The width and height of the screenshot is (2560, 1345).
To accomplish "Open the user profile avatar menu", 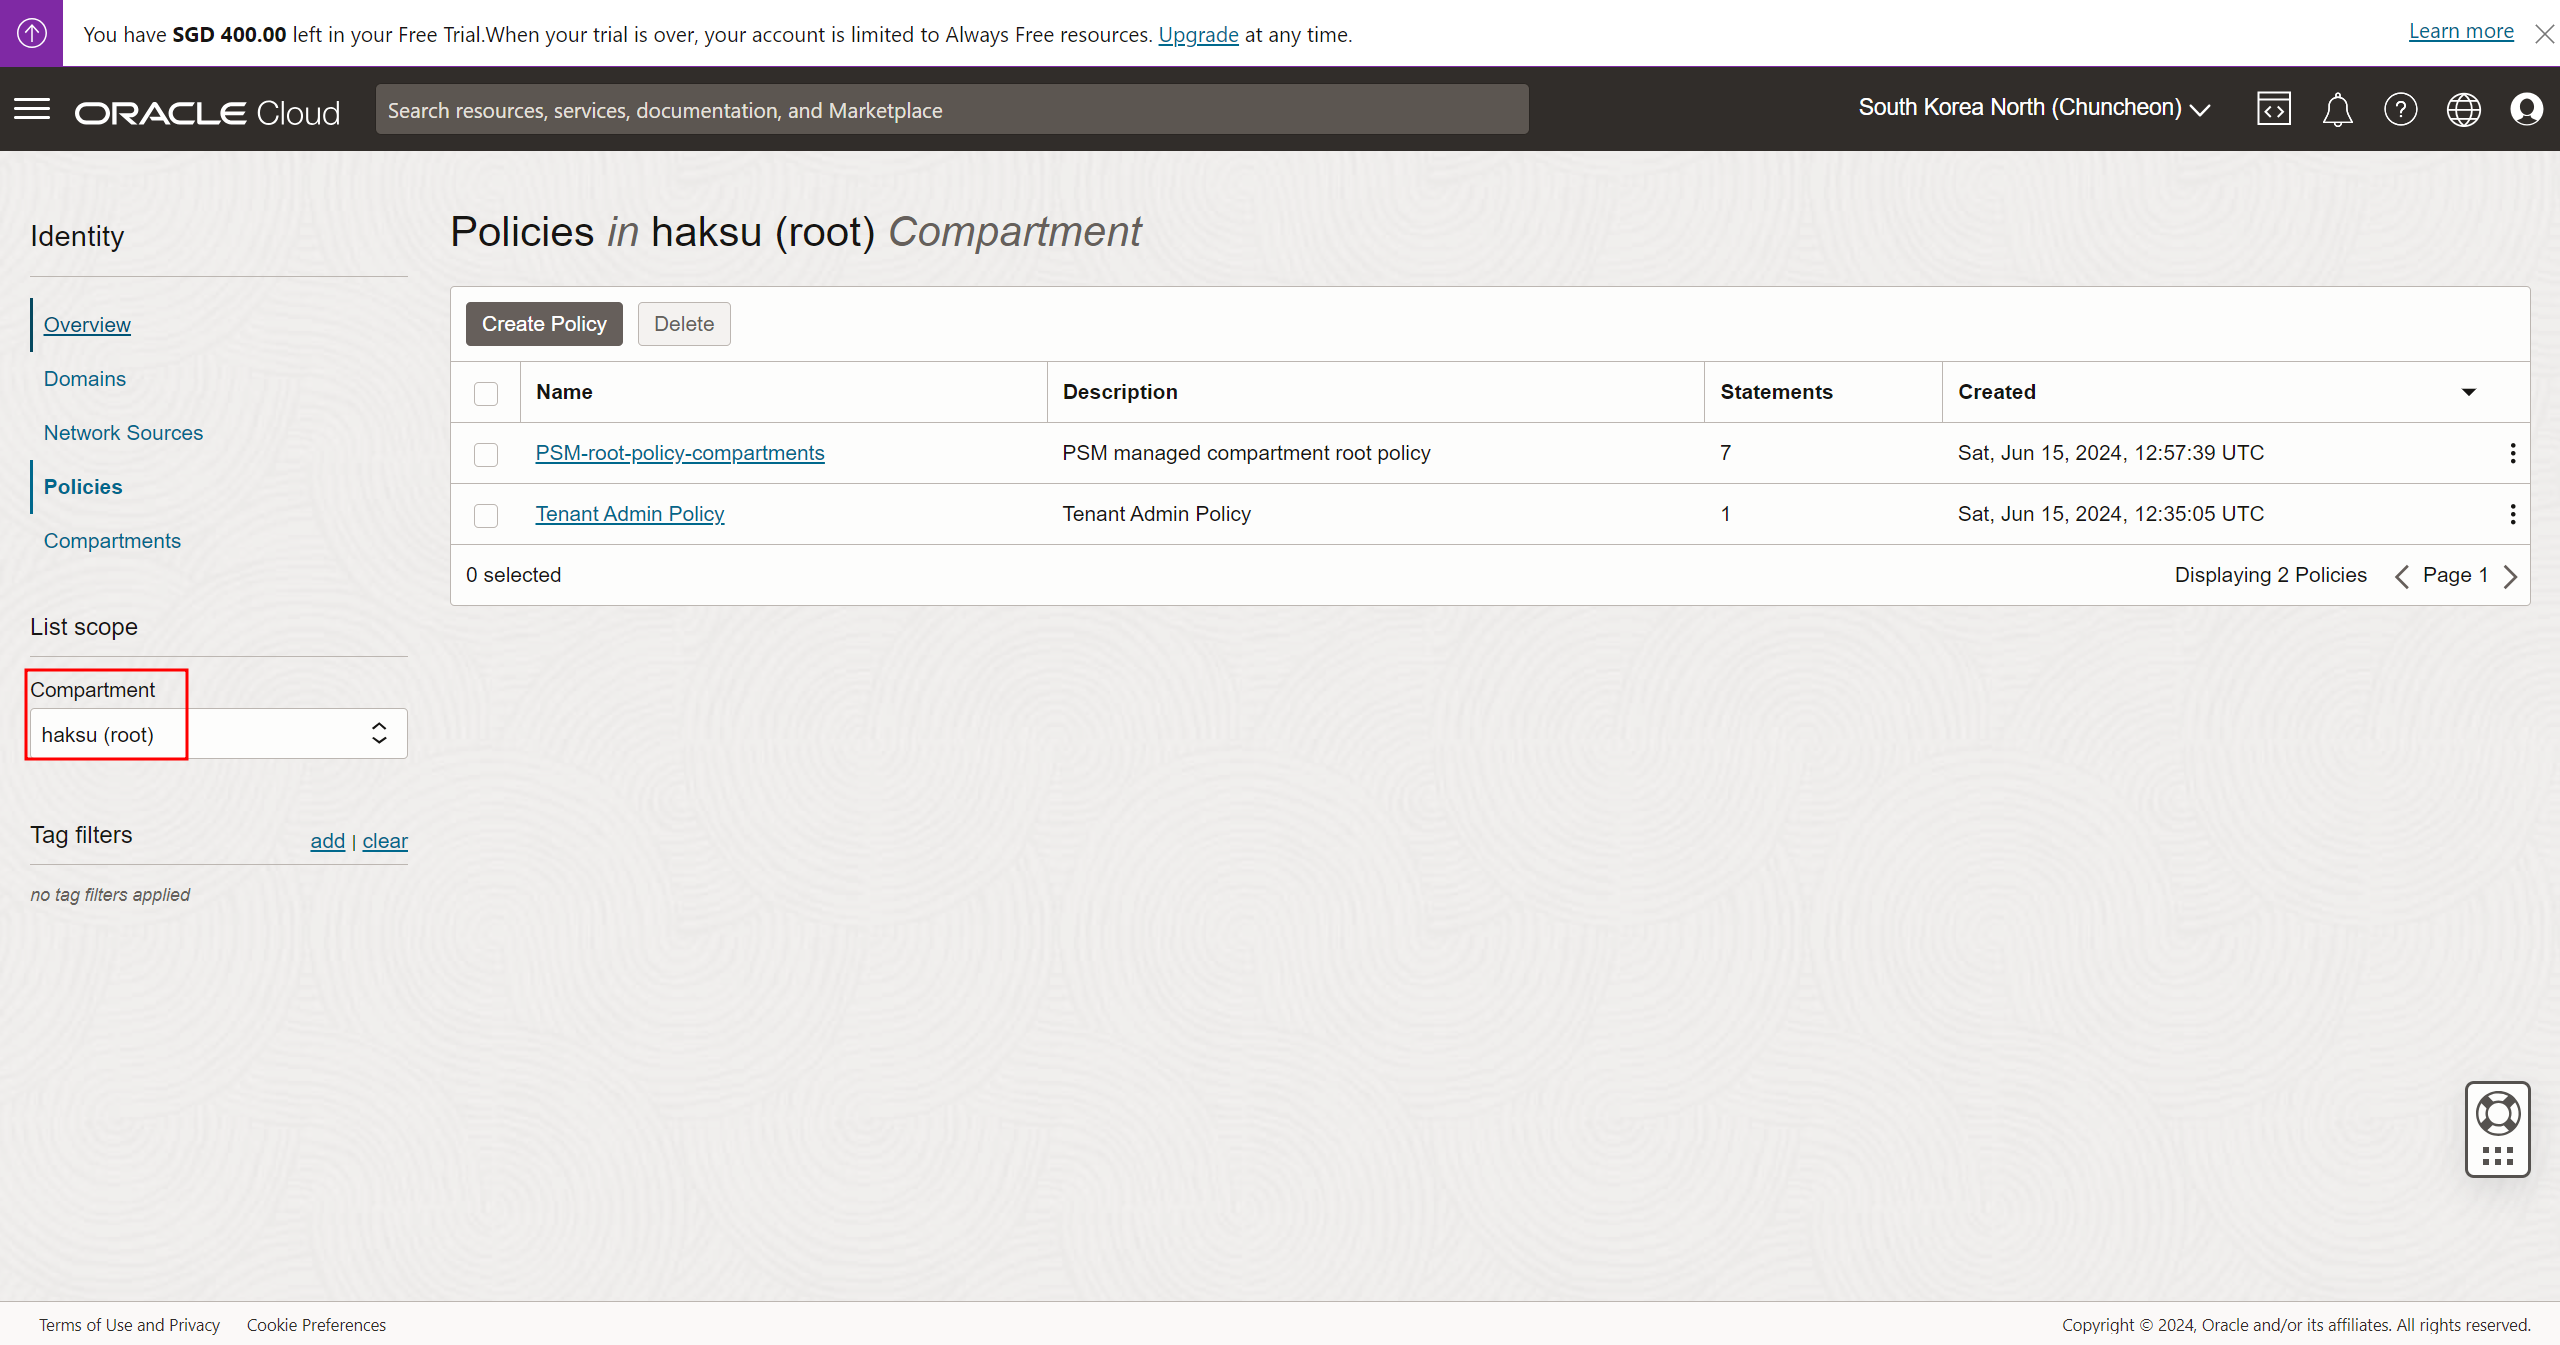I will pos(2526,109).
